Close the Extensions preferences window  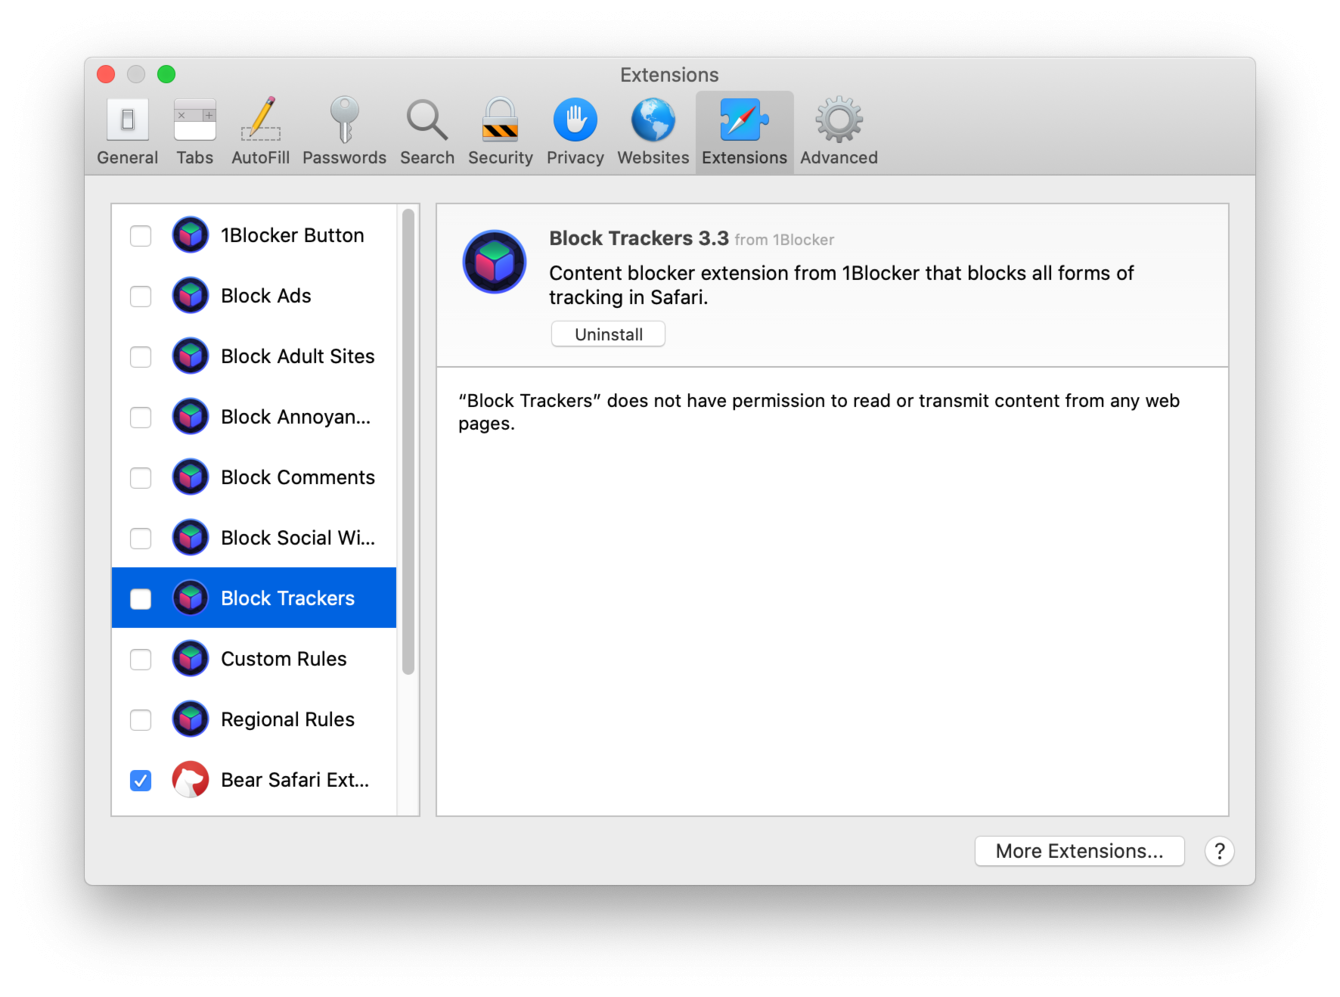[x=106, y=74]
